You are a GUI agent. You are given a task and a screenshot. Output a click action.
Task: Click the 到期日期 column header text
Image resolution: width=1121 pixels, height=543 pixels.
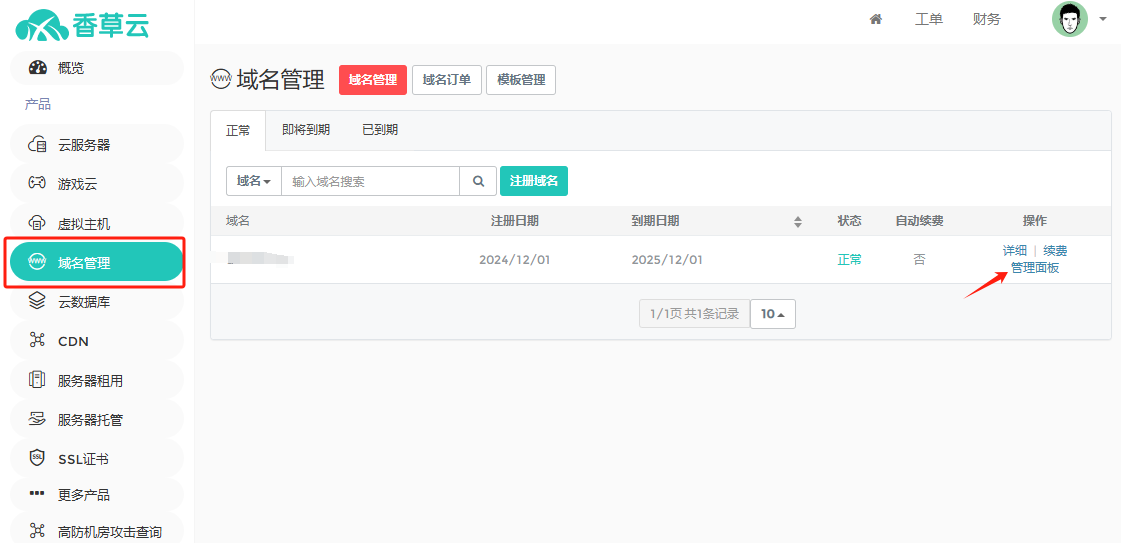655,221
